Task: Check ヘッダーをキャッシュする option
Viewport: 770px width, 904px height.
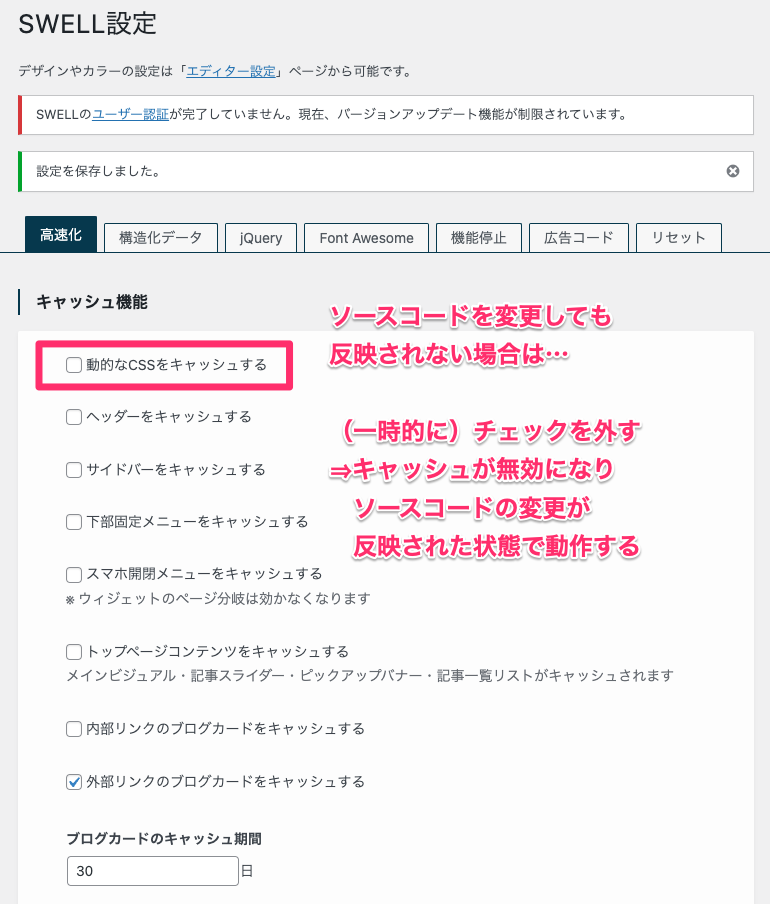Action: (x=74, y=417)
